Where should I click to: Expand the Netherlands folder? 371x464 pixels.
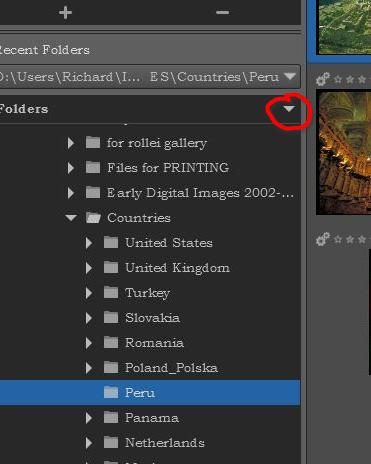[x=89, y=443]
